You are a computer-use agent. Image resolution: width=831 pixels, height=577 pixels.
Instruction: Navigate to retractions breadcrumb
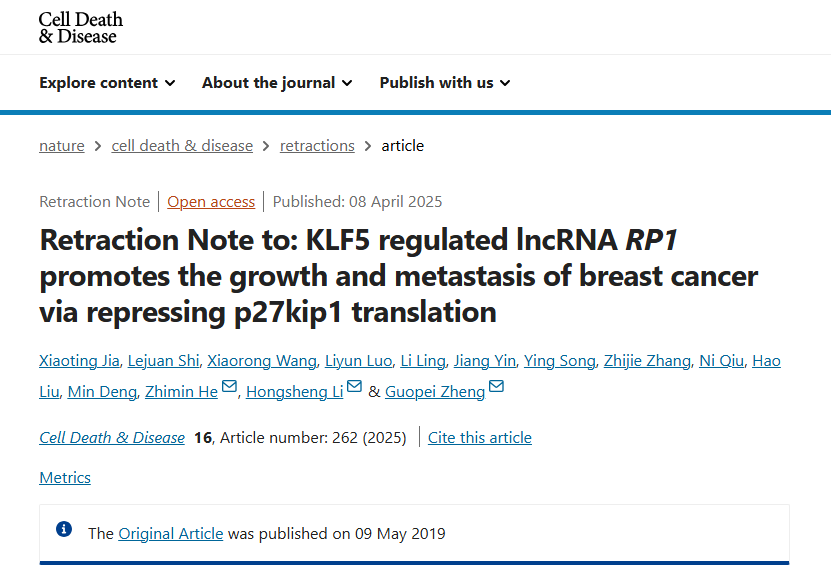pyautogui.click(x=317, y=146)
